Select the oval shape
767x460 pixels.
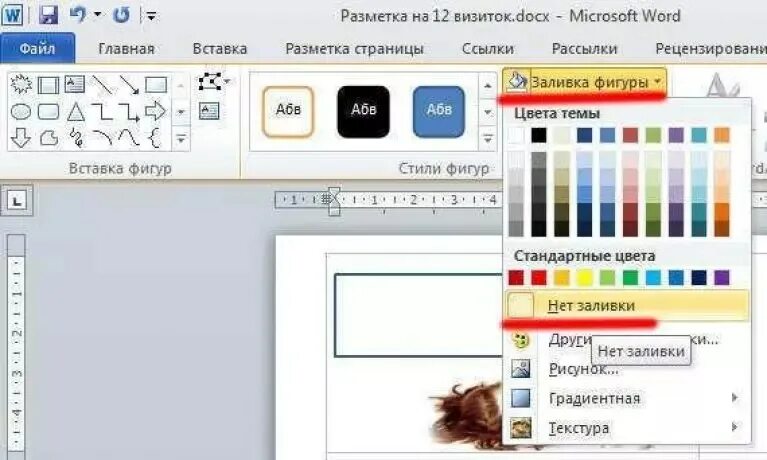point(21,112)
